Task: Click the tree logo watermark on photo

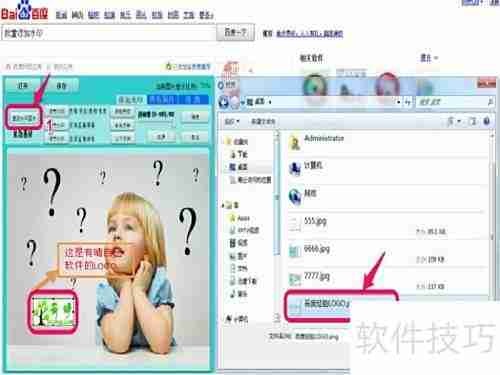Action: pyautogui.click(x=53, y=312)
